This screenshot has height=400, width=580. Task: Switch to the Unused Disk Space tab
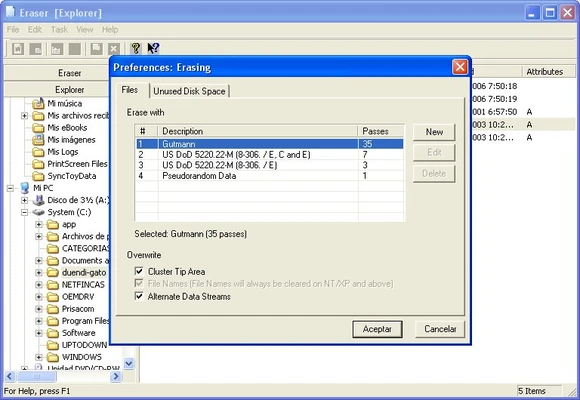(189, 91)
